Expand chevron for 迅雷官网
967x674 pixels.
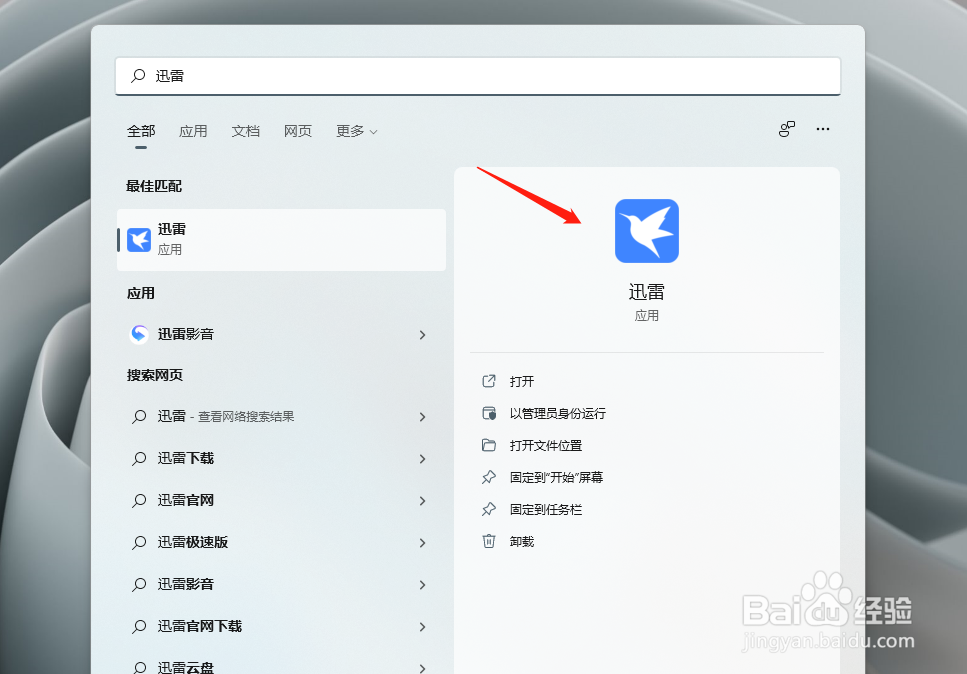click(422, 501)
